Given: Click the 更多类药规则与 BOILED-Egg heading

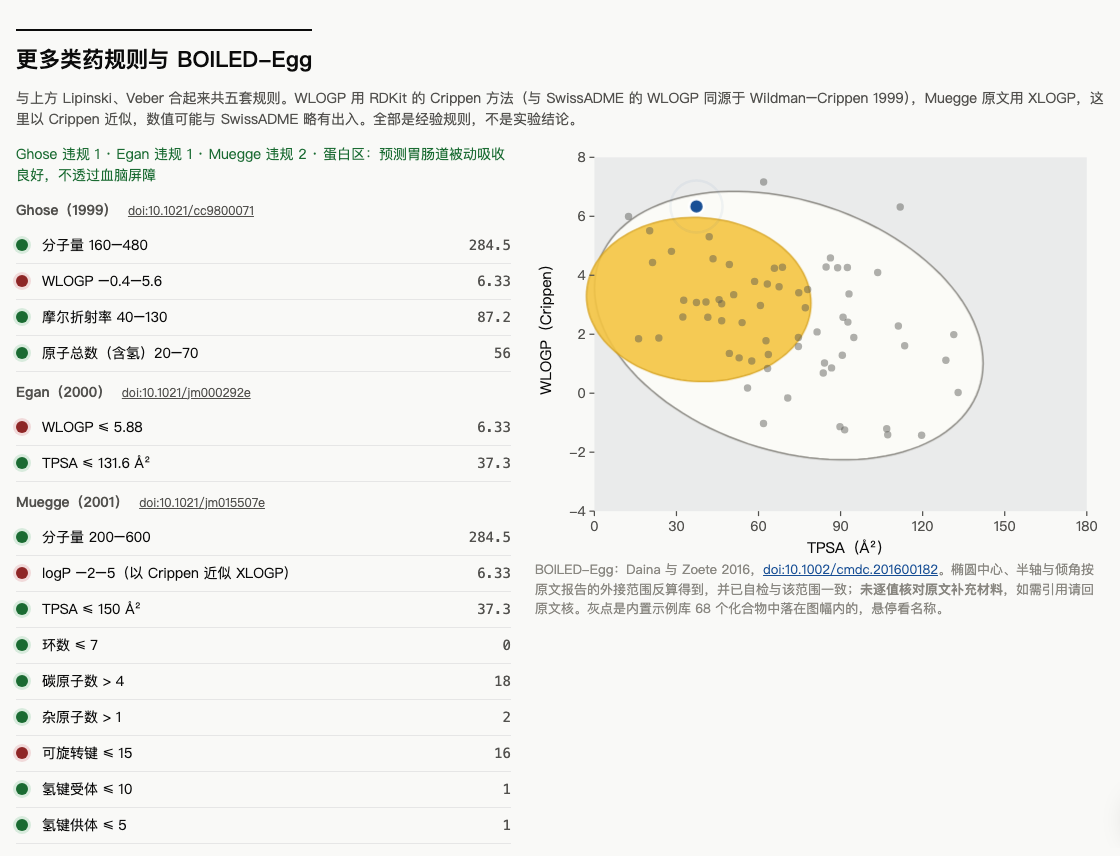Looking at the screenshot, I should 164,59.
